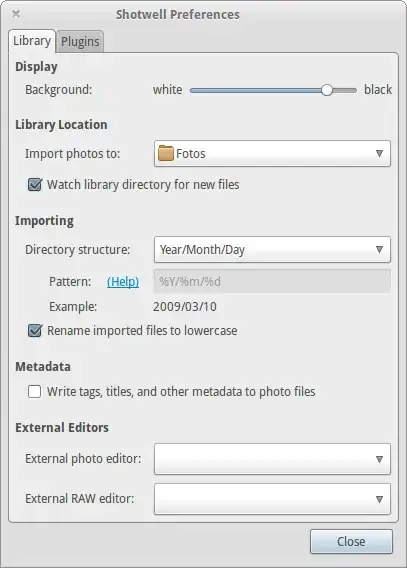
Task: Click the X icon in title bar
Action: (16, 14)
